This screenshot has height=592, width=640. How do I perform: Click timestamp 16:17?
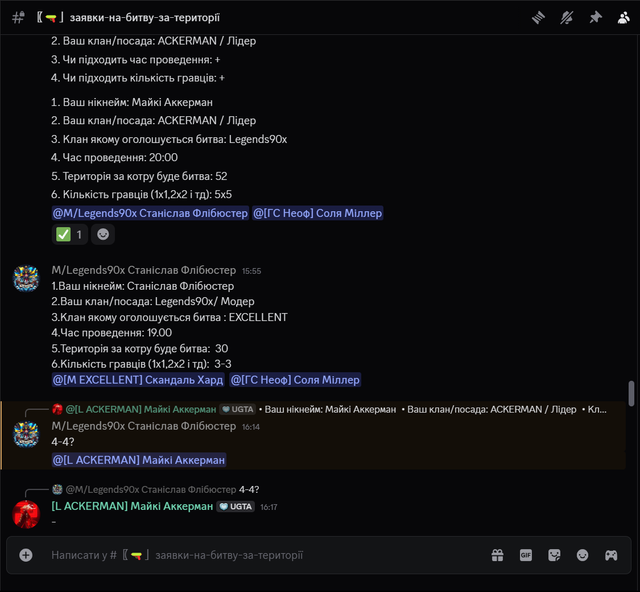click(269, 507)
